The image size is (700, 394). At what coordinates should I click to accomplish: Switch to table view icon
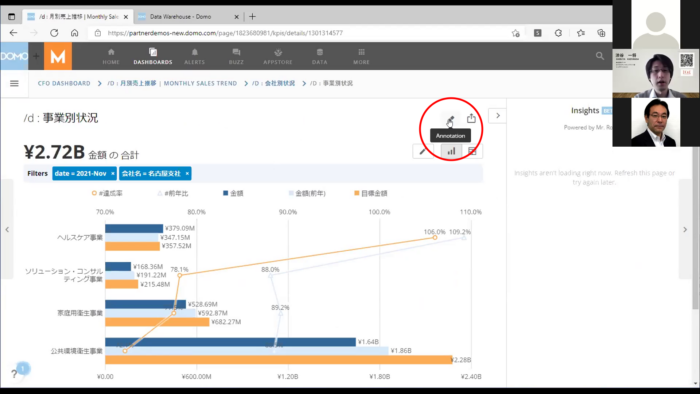click(472, 151)
